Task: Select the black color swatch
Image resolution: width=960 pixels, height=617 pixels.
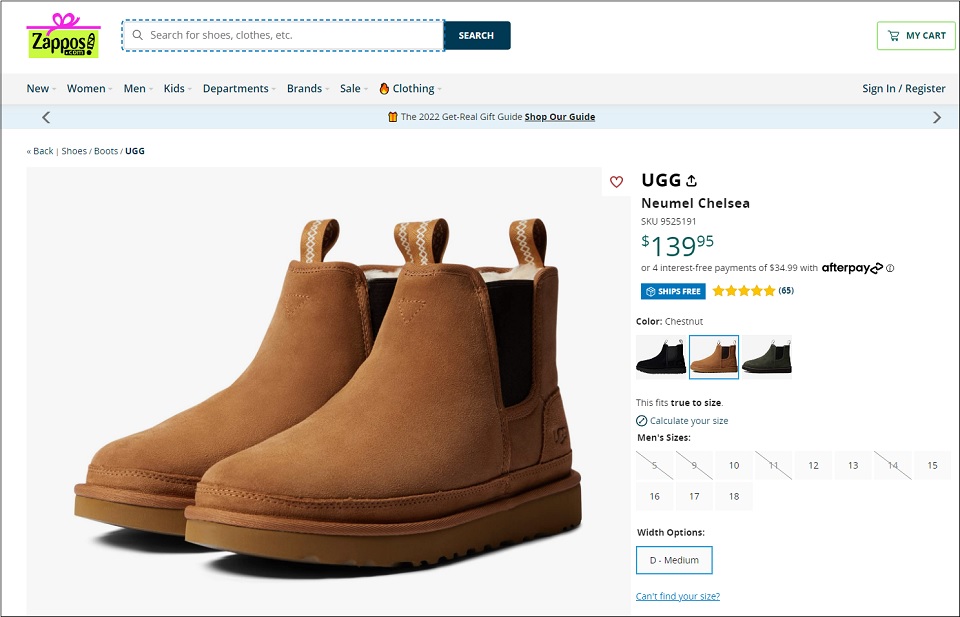Action: tap(661, 357)
